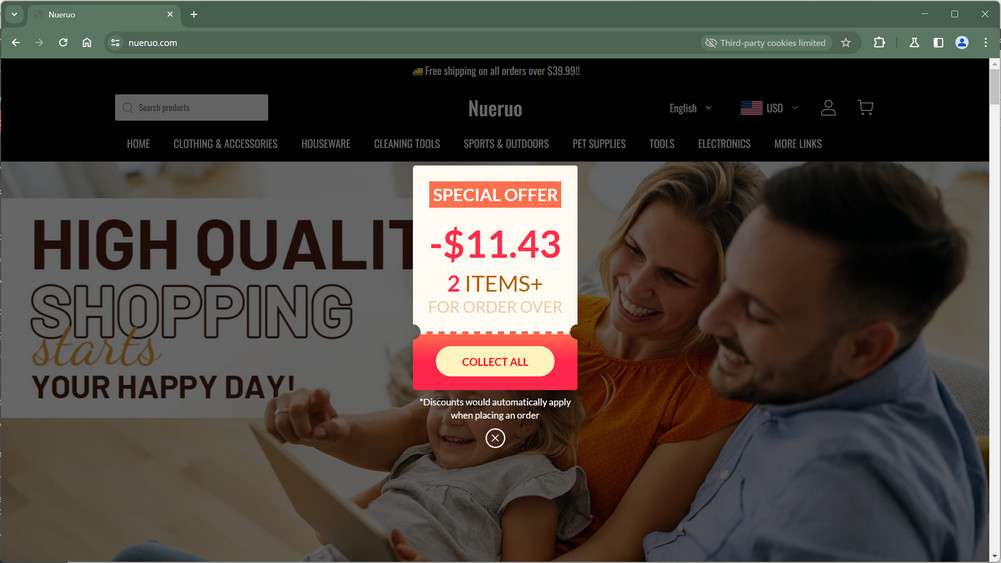Expand the USD currency dropdown

pyautogui.click(x=769, y=108)
